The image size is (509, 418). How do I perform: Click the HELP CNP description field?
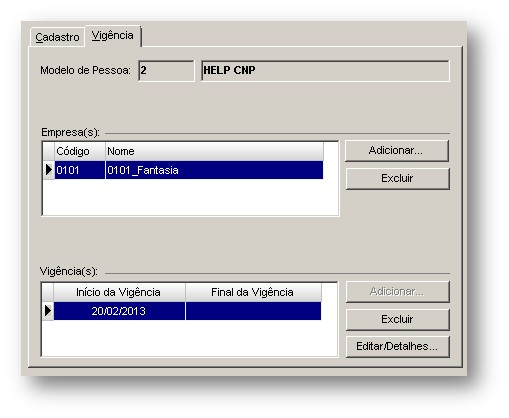325,71
